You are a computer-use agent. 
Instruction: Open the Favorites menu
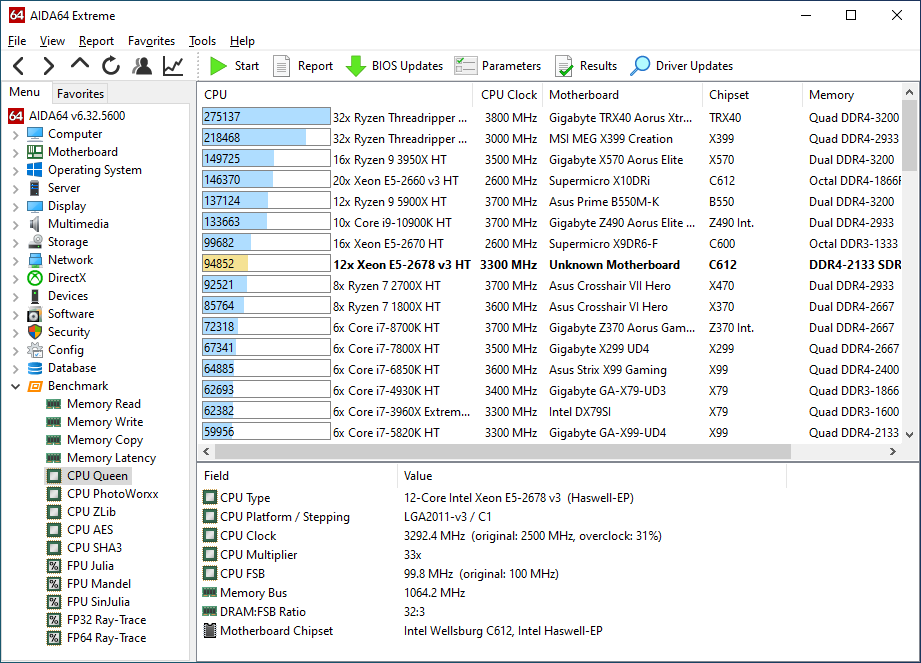(x=152, y=41)
